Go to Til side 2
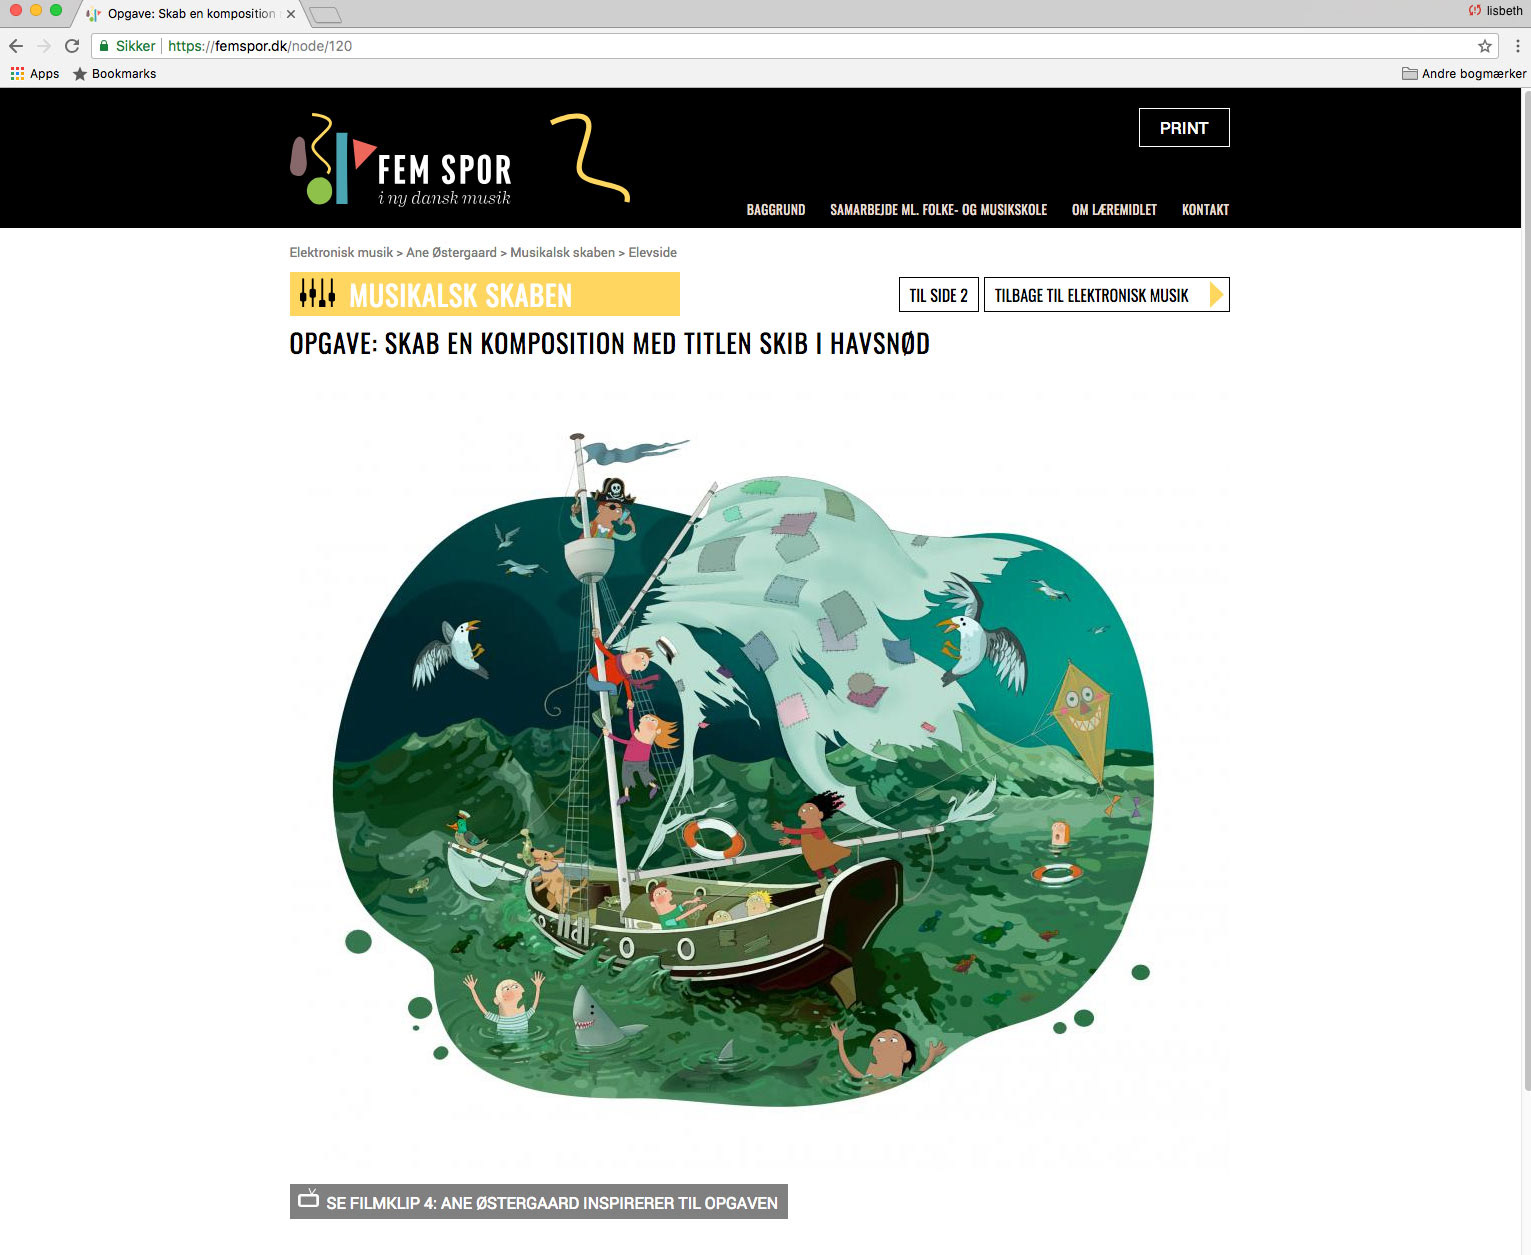 pyautogui.click(x=938, y=295)
